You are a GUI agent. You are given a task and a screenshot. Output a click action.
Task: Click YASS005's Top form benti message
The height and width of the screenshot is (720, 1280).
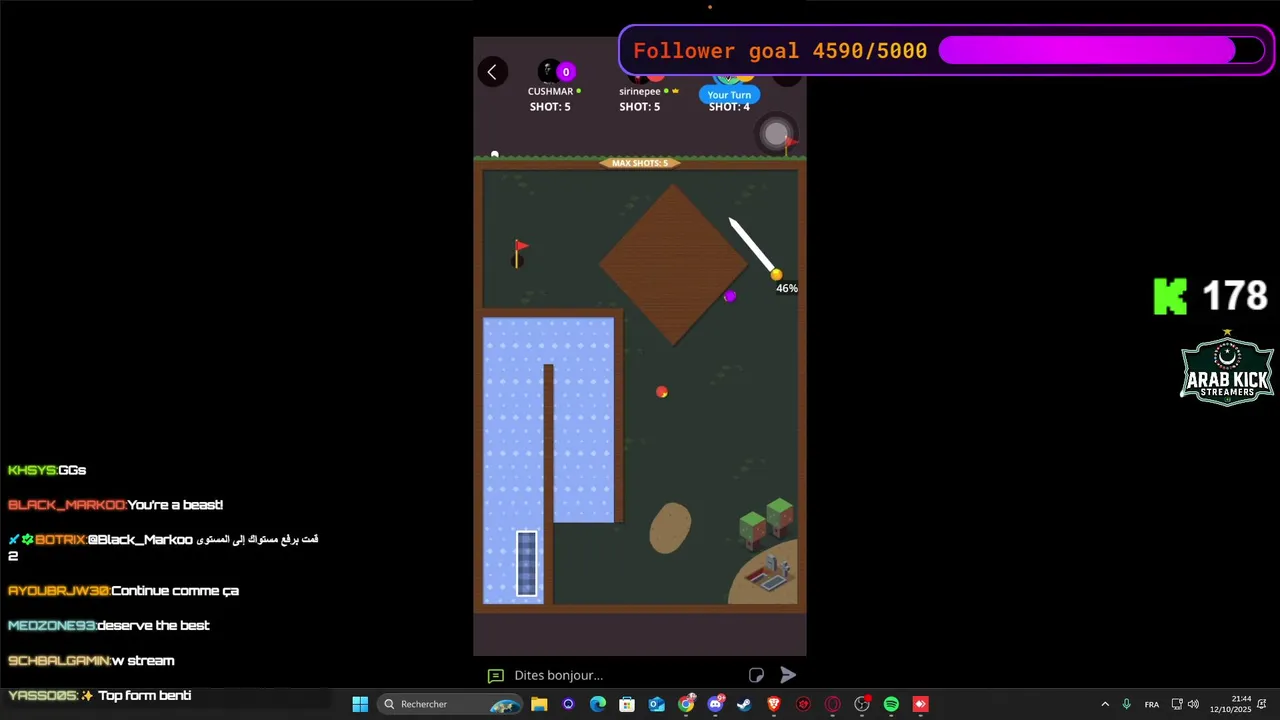tap(99, 696)
